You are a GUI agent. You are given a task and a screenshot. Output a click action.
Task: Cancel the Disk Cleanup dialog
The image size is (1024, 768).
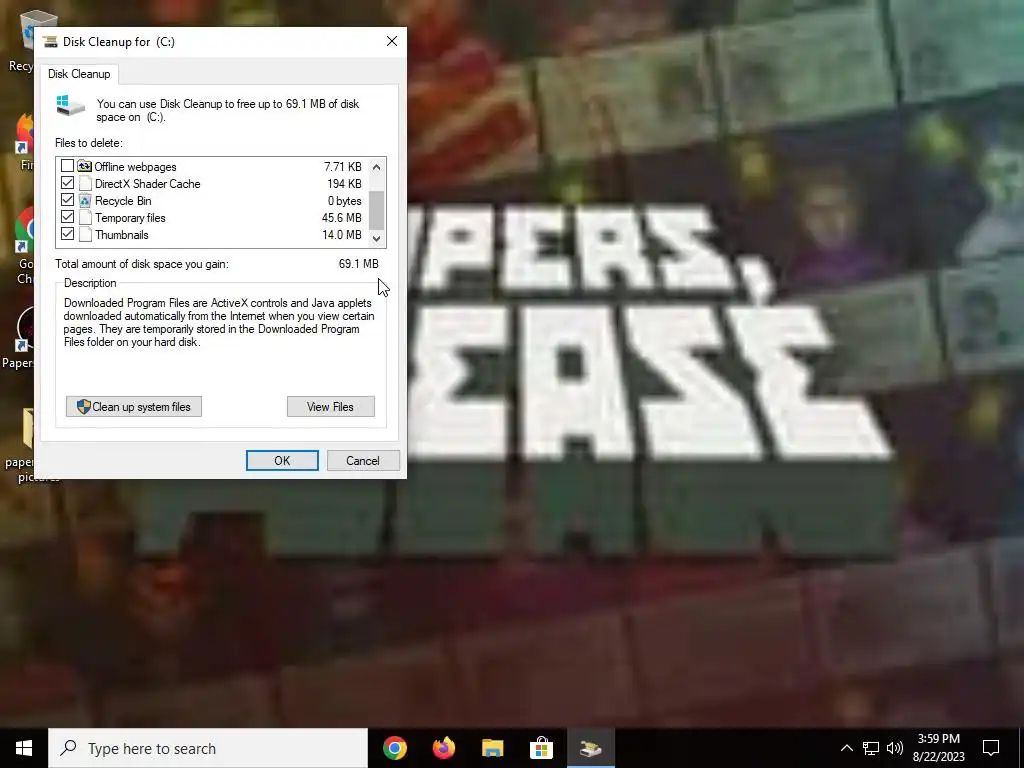point(363,460)
